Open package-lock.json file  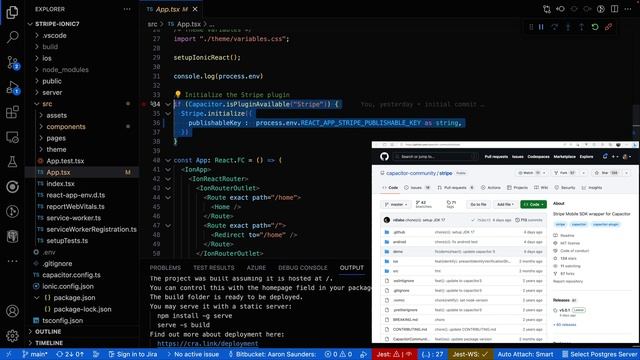point(82,309)
